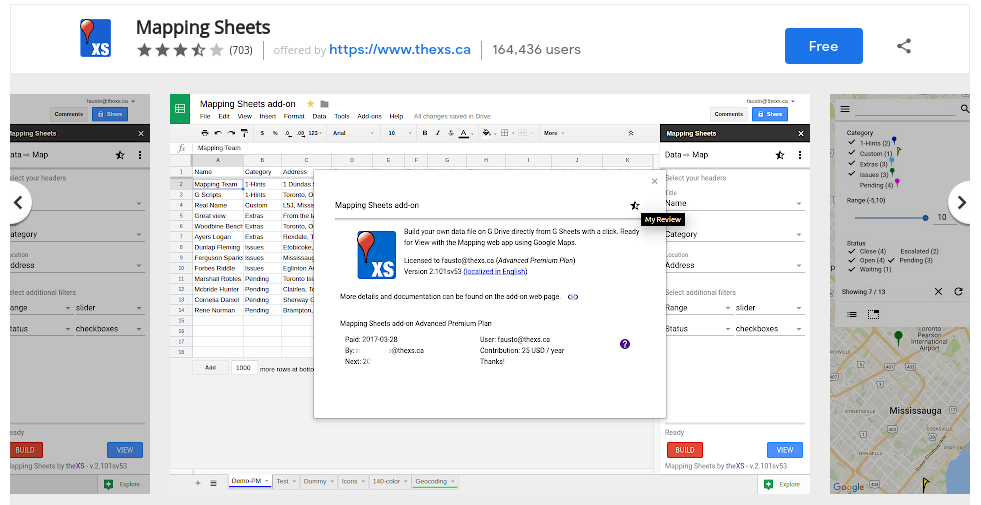Switch to the Demo-PM sheet tab

(x=250, y=481)
